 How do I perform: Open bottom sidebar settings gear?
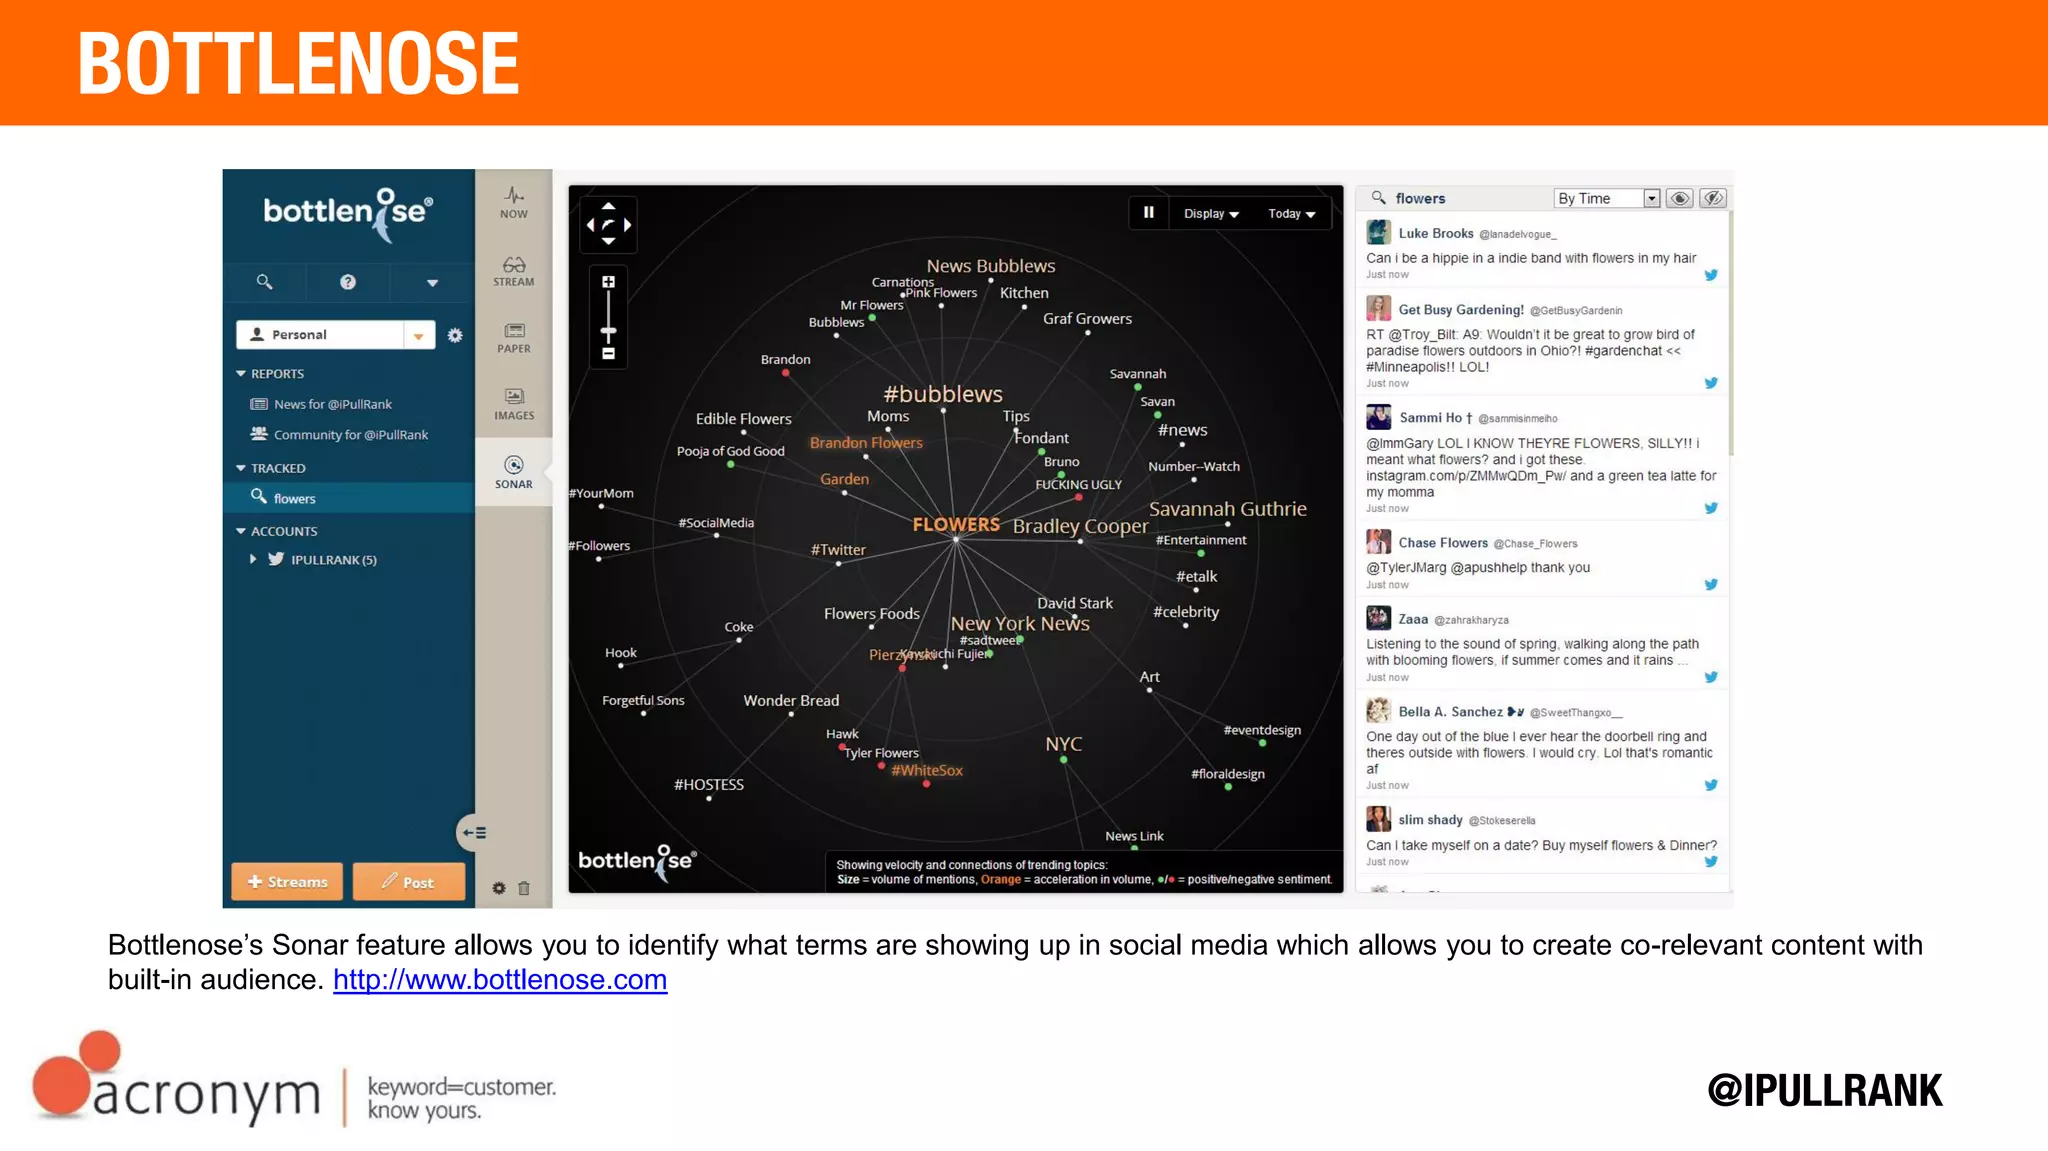click(x=499, y=888)
